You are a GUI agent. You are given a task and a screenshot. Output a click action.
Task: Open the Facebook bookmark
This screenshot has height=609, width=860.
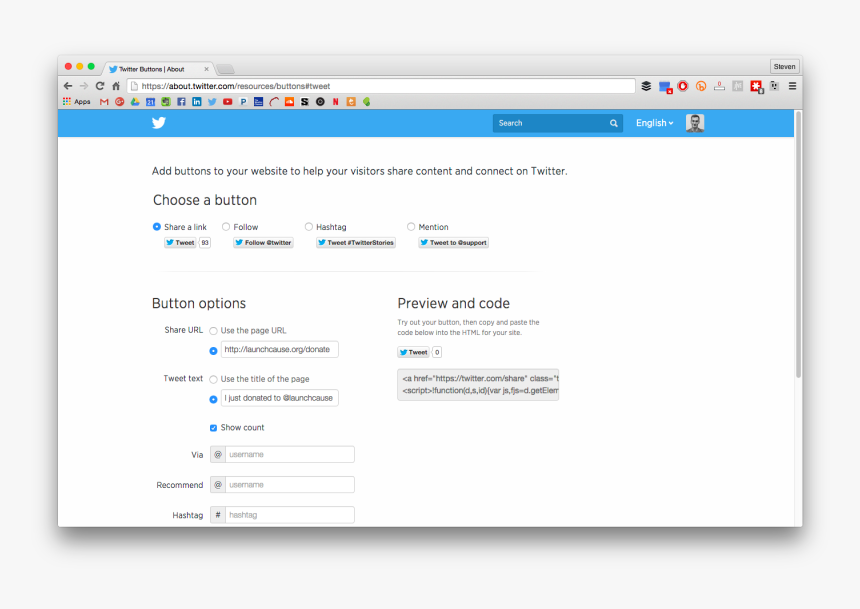coord(181,102)
